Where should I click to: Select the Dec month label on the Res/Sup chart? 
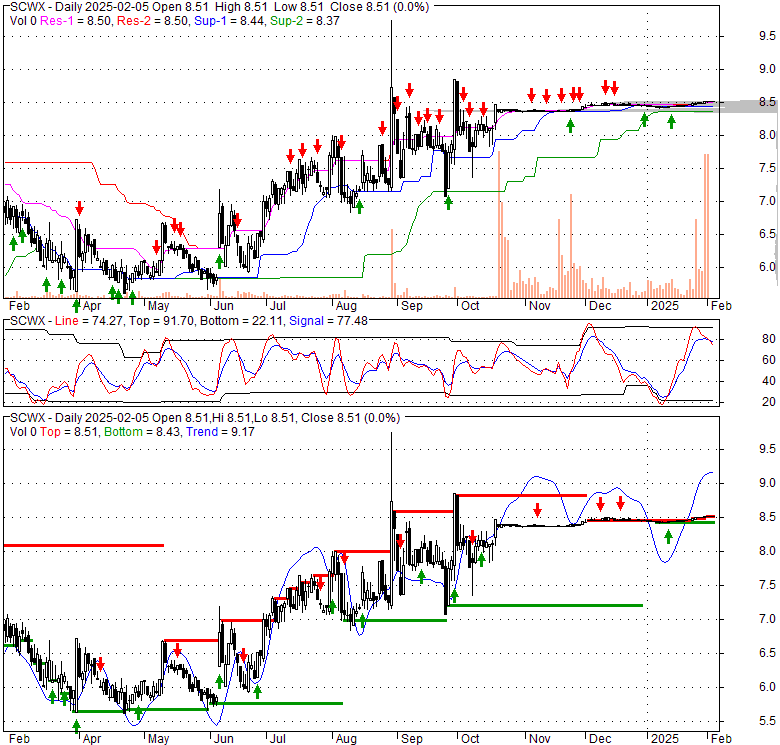click(x=600, y=306)
